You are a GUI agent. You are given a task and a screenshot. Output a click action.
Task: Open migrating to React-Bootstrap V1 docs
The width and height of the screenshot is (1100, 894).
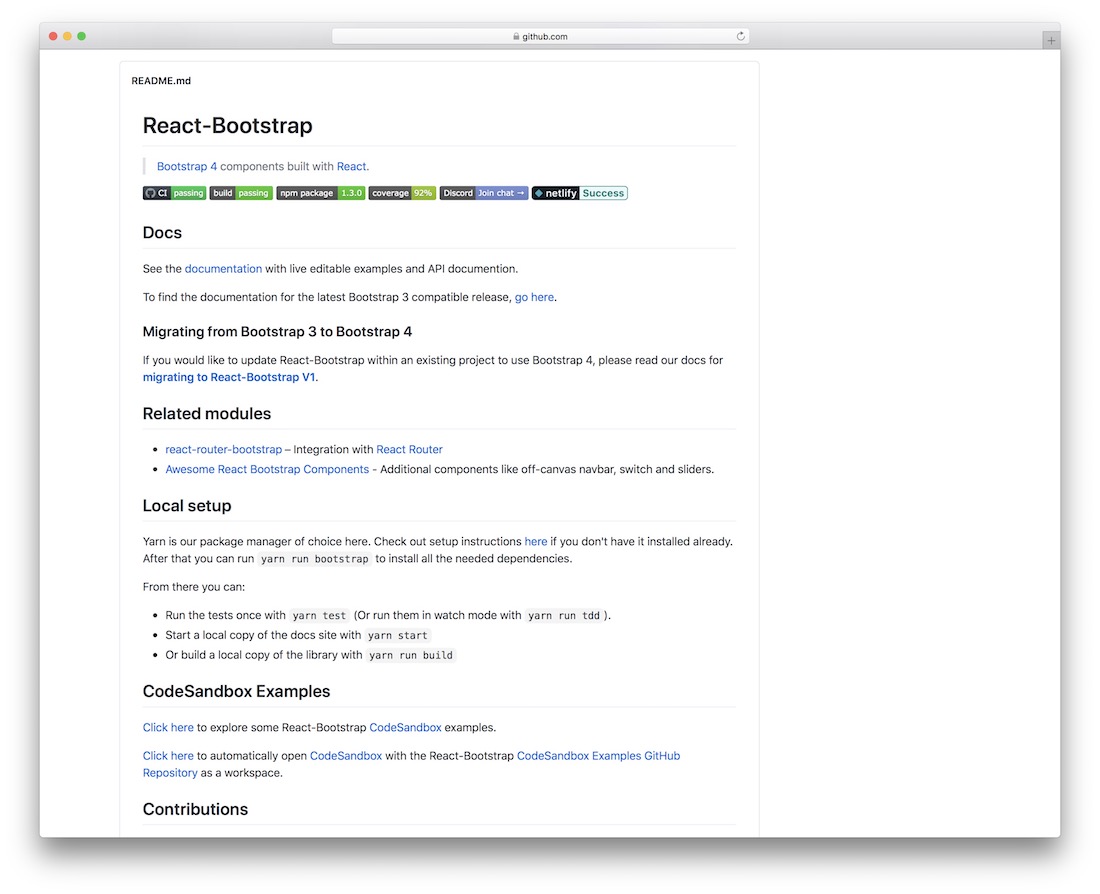pyautogui.click(x=228, y=377)
